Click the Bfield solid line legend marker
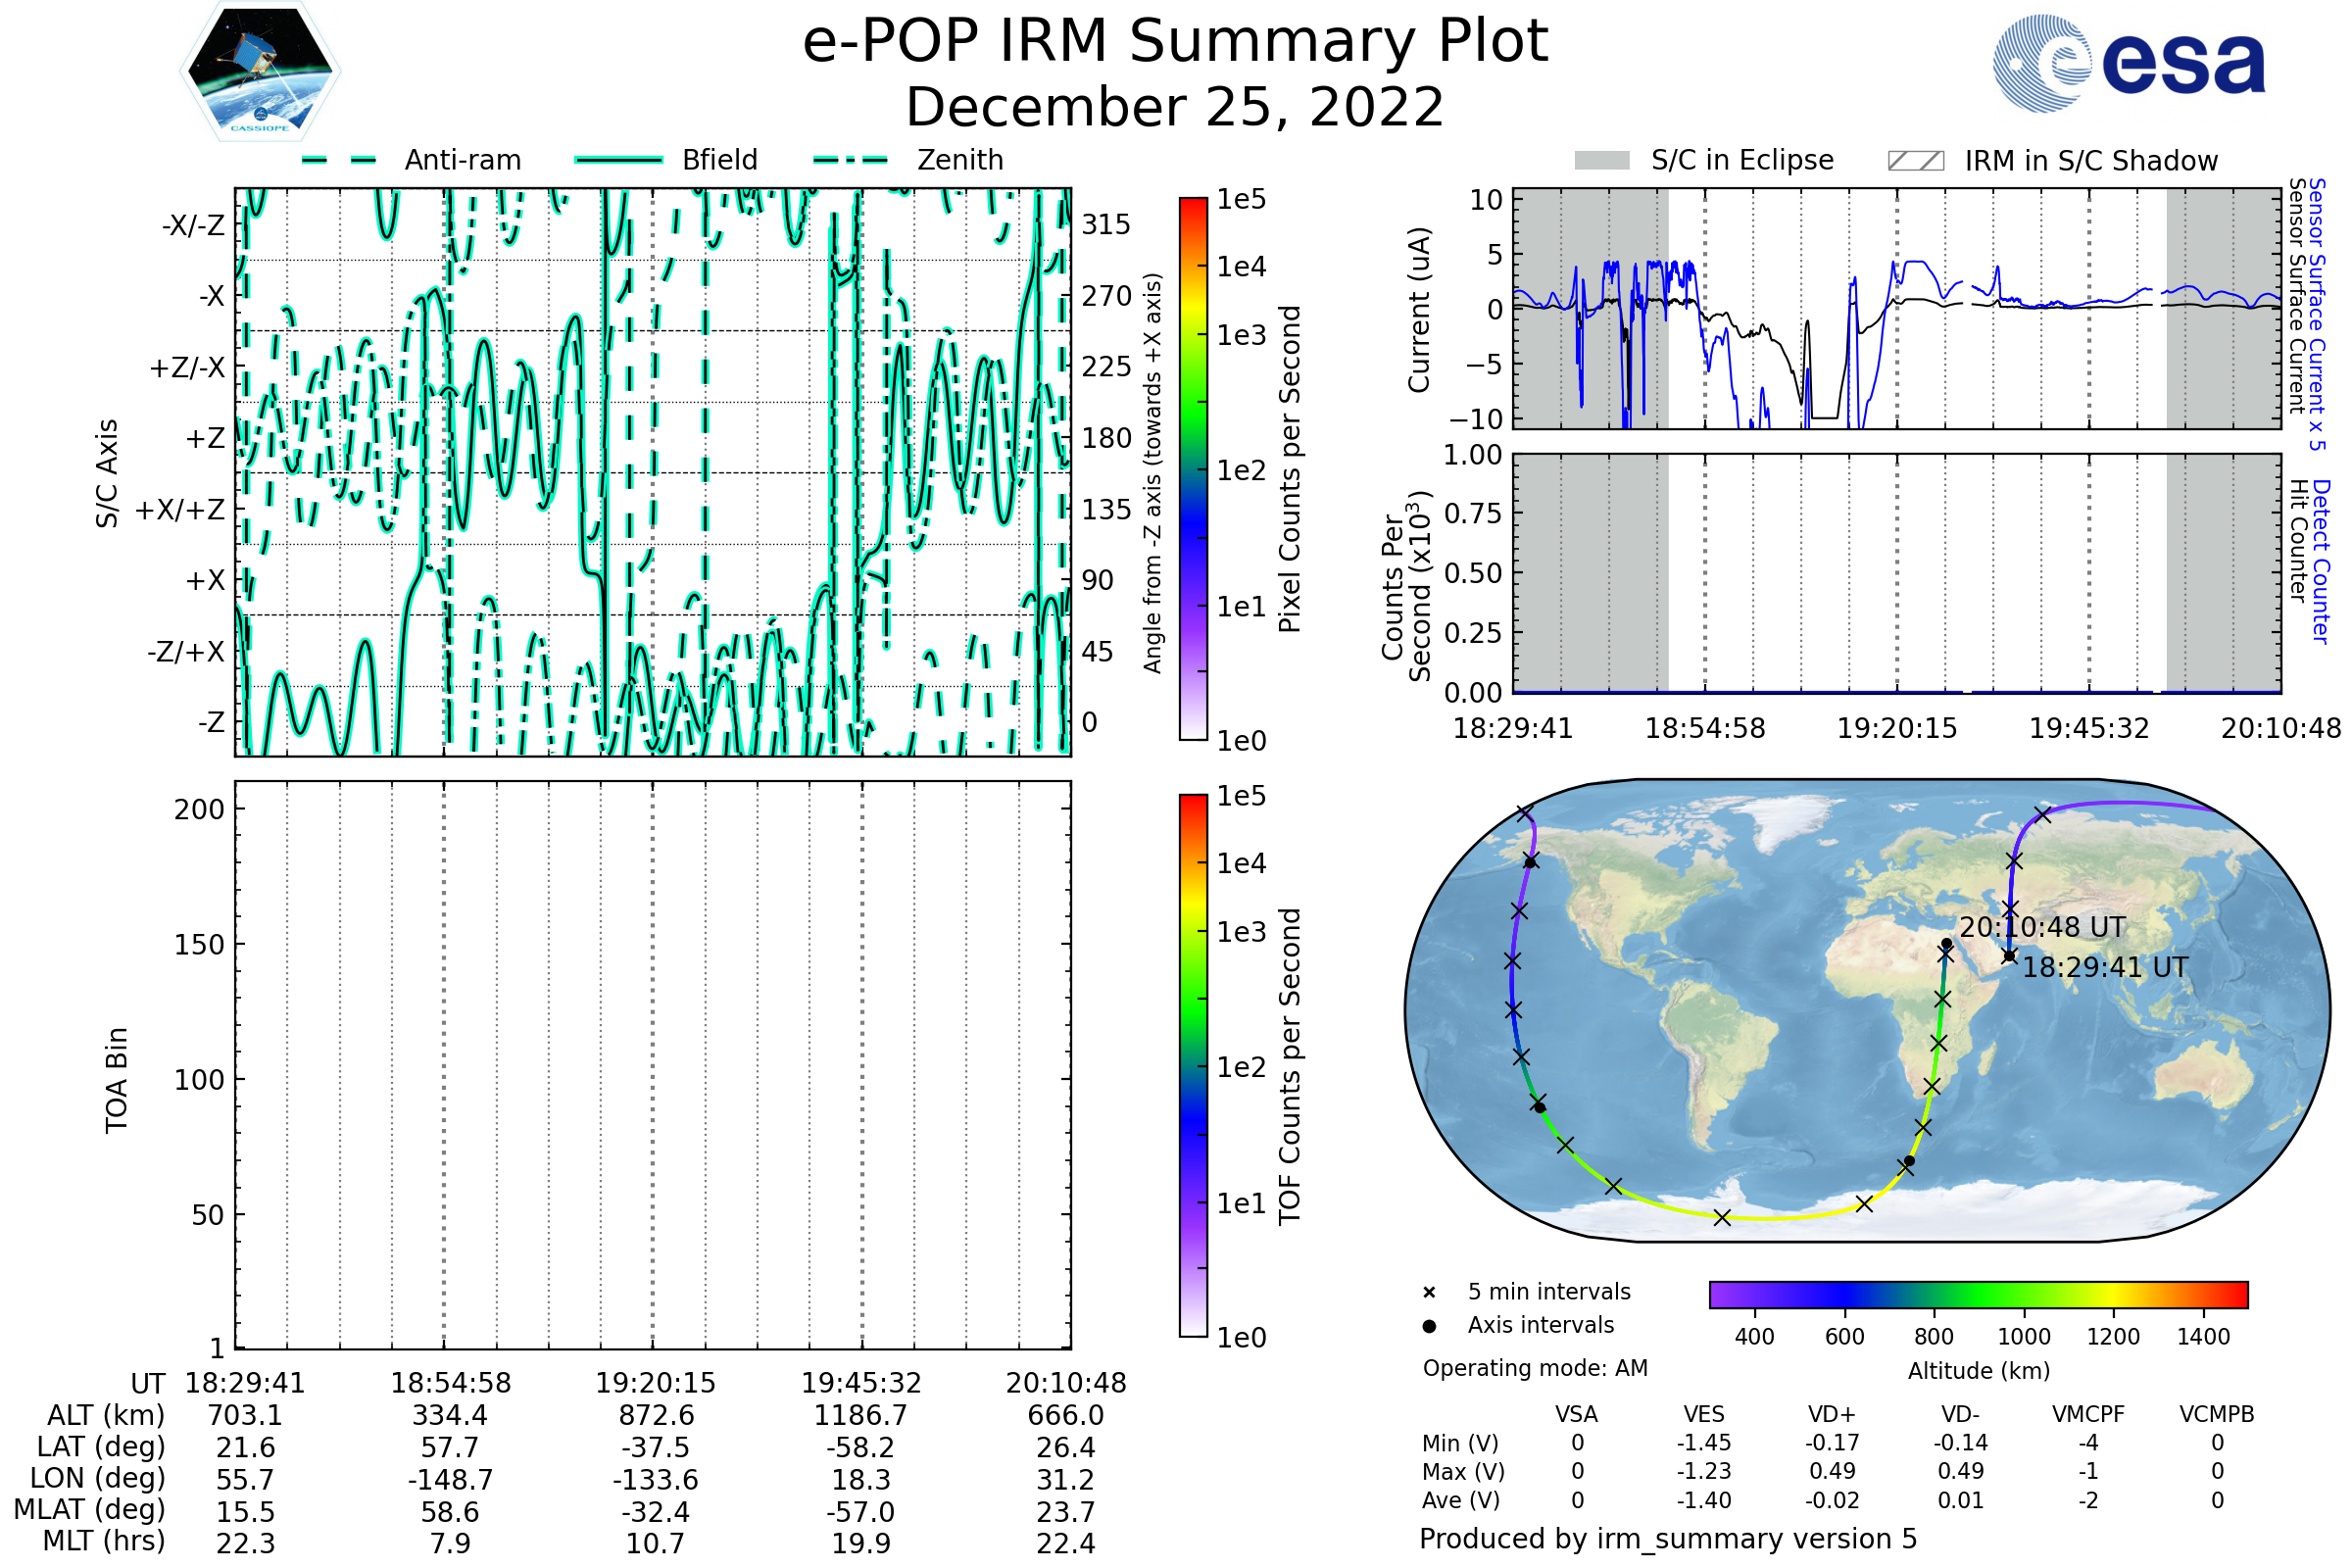This screenshot has height=1568, width=2352. pyautogui.click(x=618, y=160)
